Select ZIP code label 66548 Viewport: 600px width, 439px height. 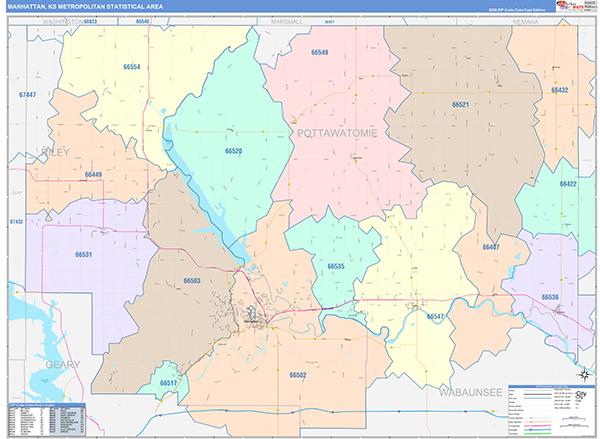pos(142,21)
